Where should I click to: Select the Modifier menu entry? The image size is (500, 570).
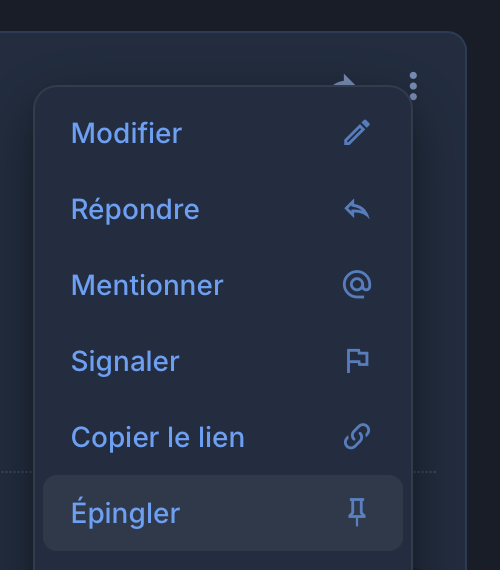coord(223,133)
